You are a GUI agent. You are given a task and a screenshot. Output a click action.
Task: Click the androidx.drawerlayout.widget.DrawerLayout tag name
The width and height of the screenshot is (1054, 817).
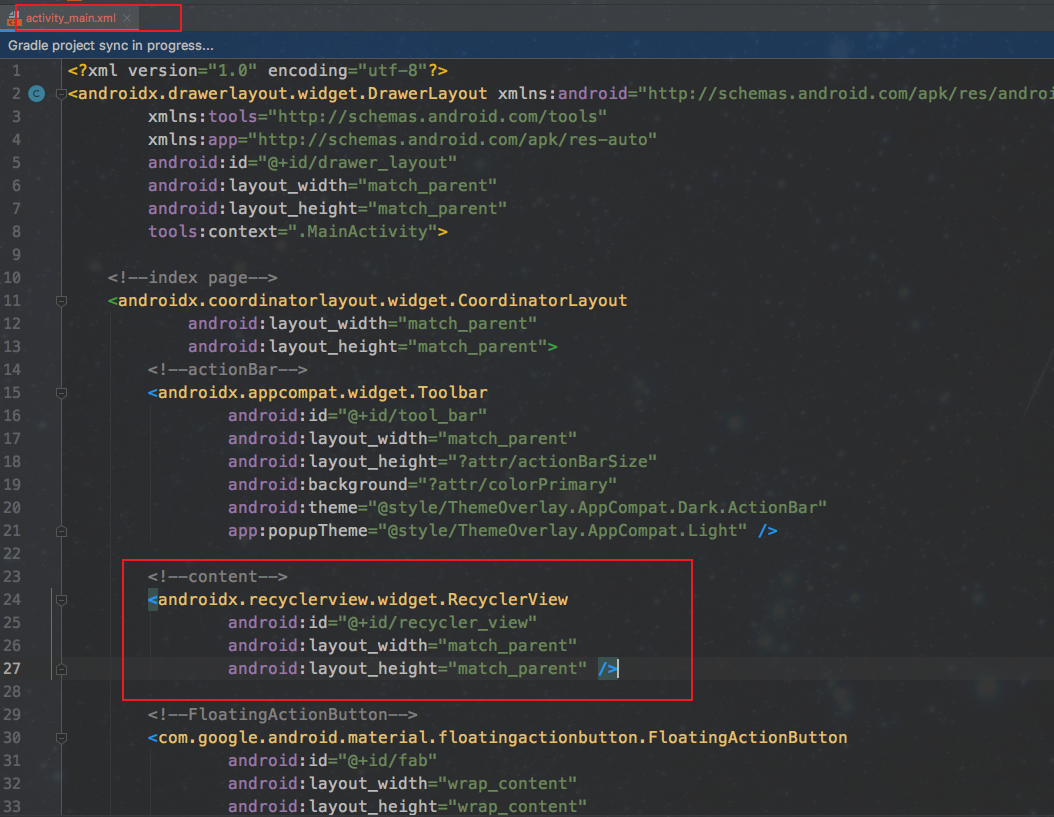pyautogui.click(x=282, y=93)
